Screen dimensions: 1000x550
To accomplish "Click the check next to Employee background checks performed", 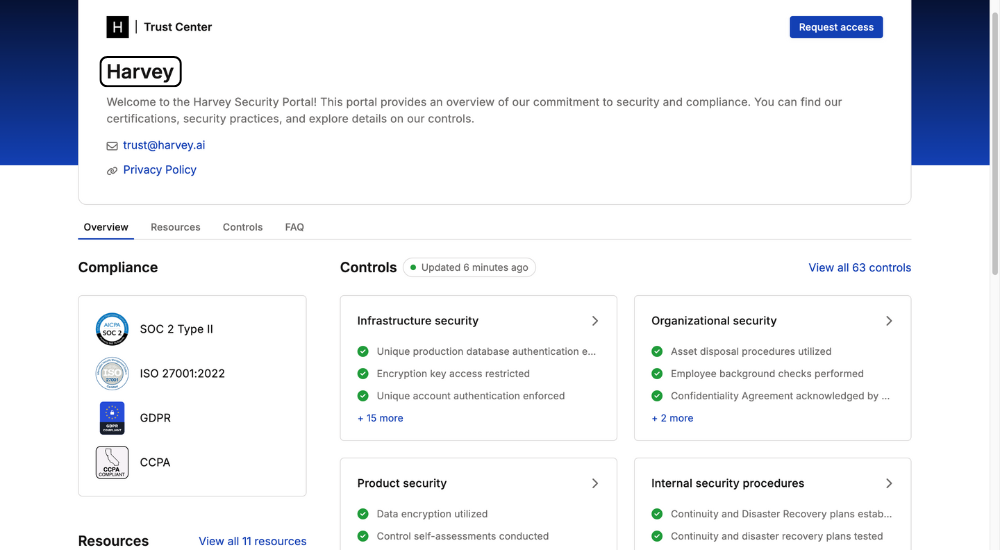I will 657,374.
